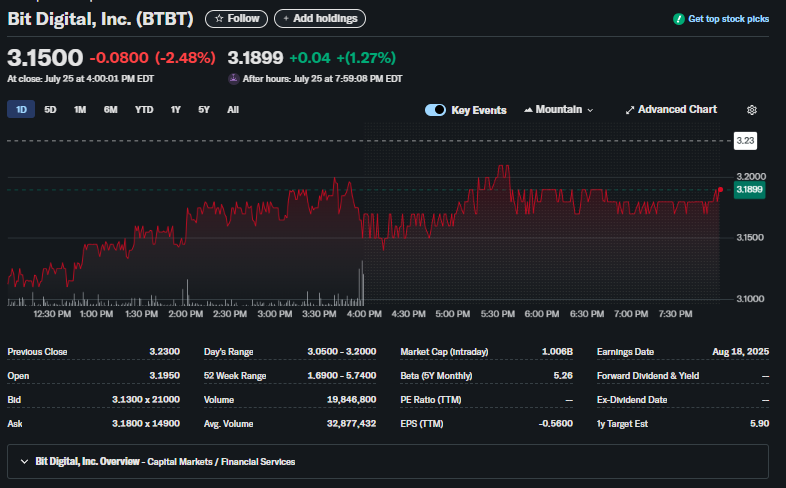786x488 pixels.
Task: Click the 52 Week Range label
Action: click(235, 376)
